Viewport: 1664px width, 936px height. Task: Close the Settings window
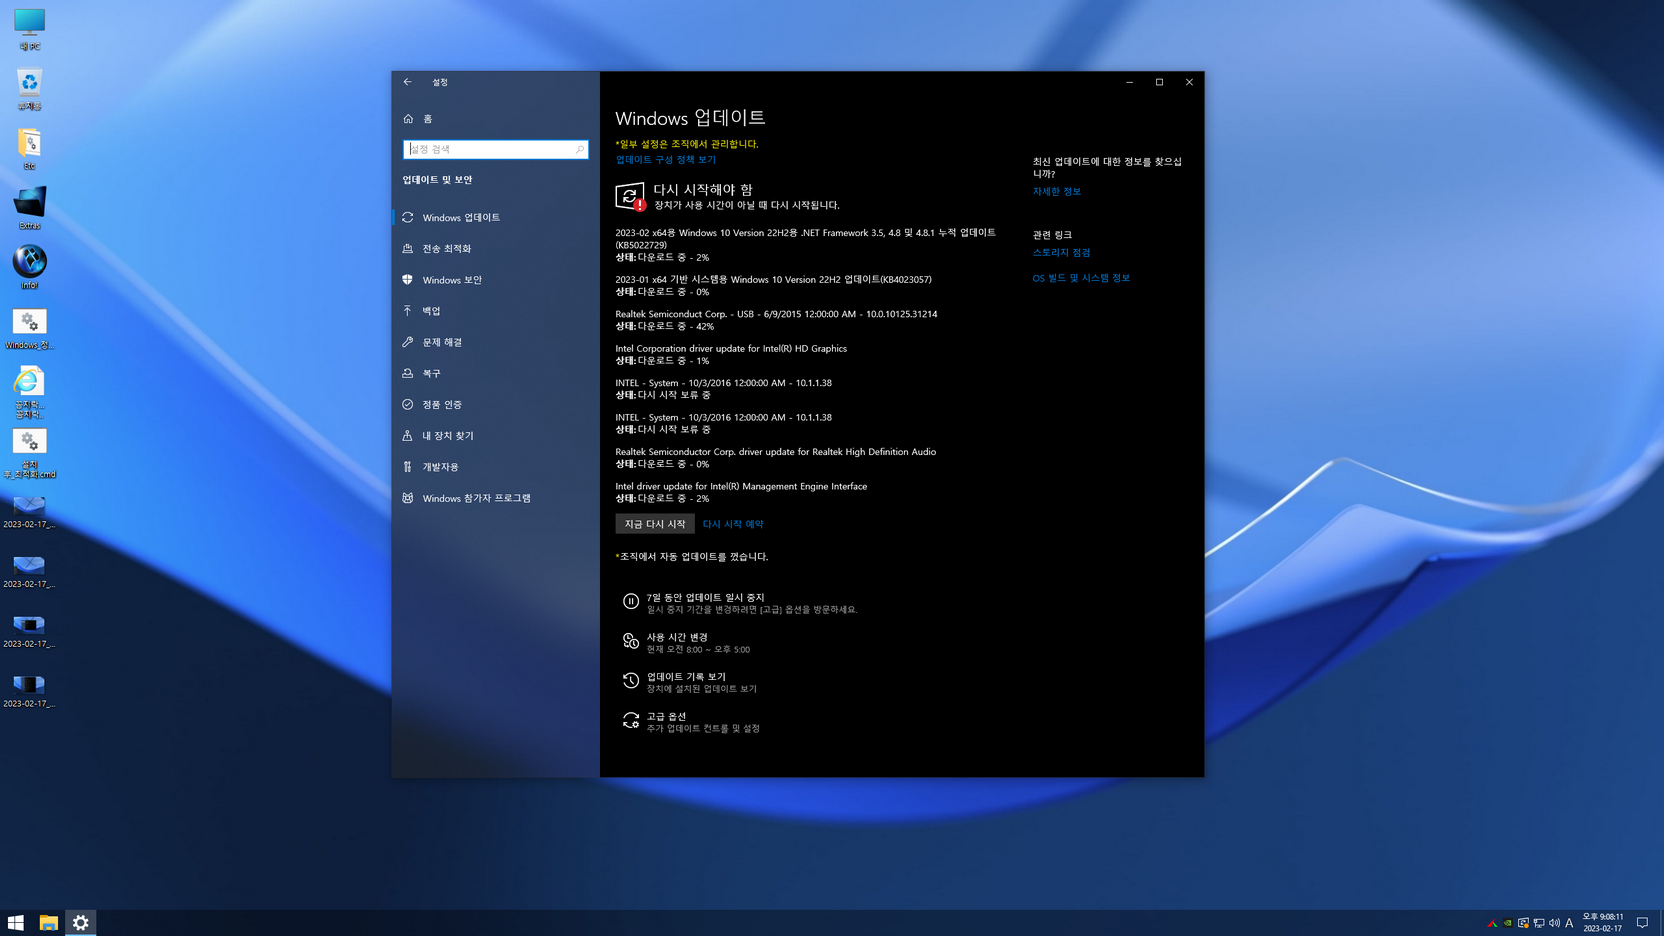[1189, 82]
